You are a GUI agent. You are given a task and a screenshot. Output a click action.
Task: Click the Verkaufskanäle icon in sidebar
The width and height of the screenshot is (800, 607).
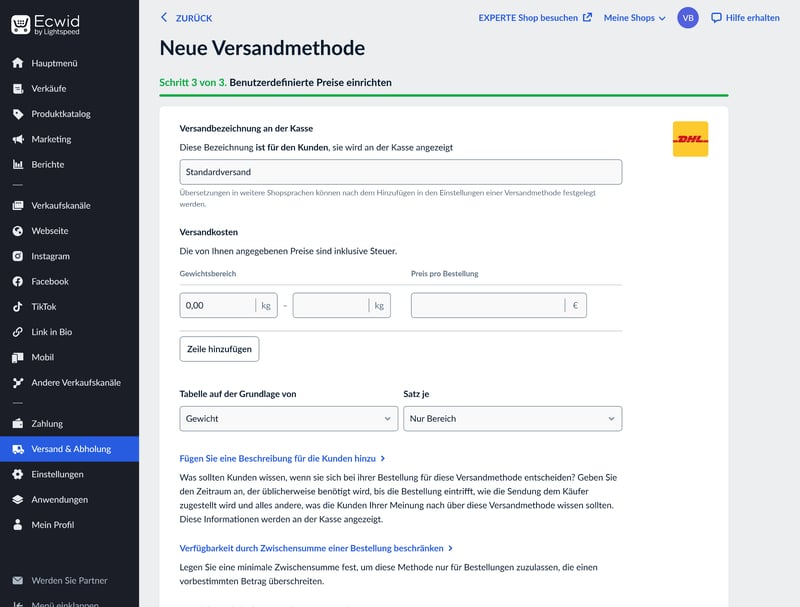pos(18,206)
